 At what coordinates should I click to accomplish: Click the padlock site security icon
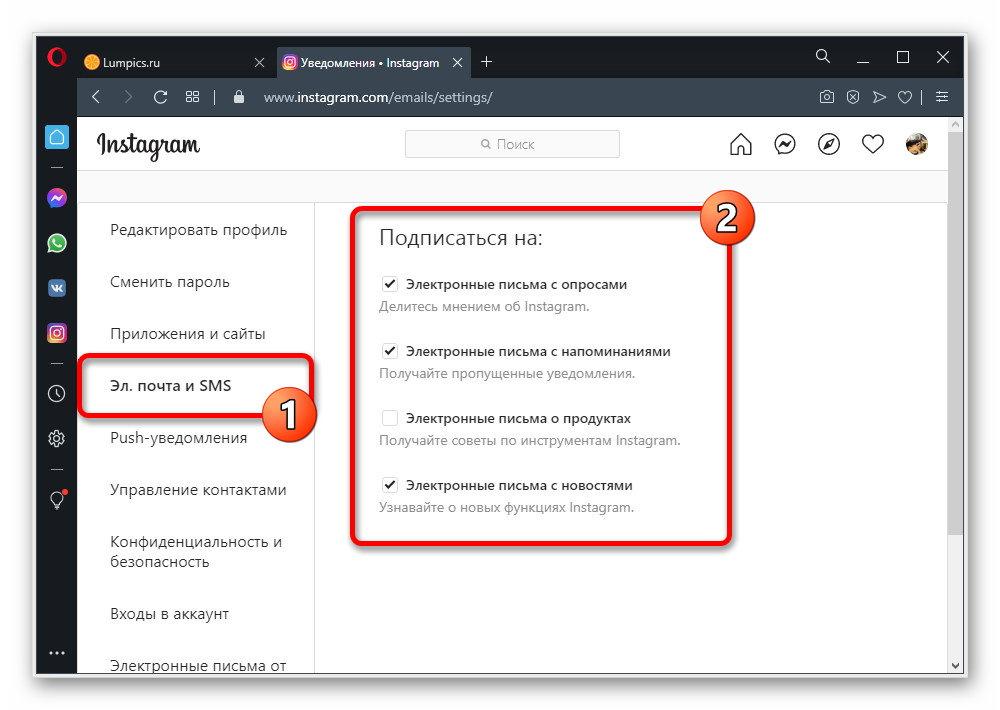tap(239, 97)
